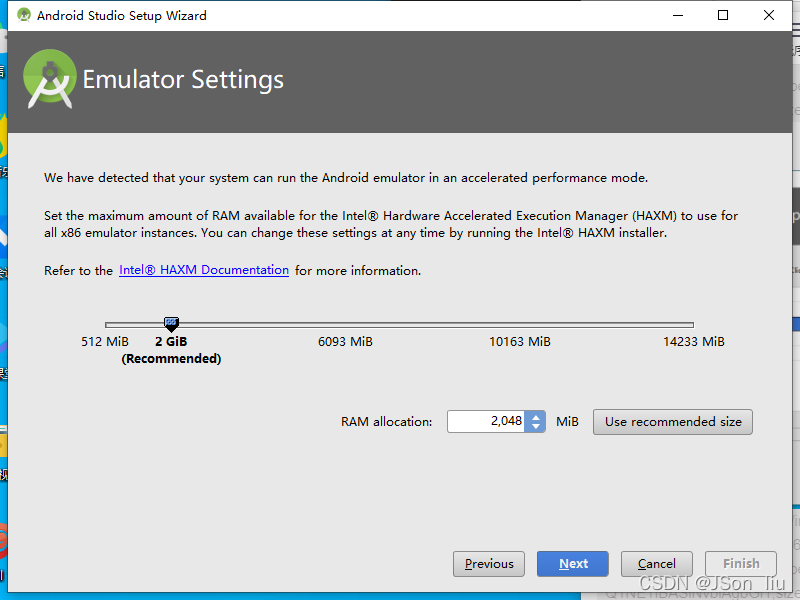The image size is (800, 600).
Task: Maximize the Setup Wizard window
Action: (723, 15)
